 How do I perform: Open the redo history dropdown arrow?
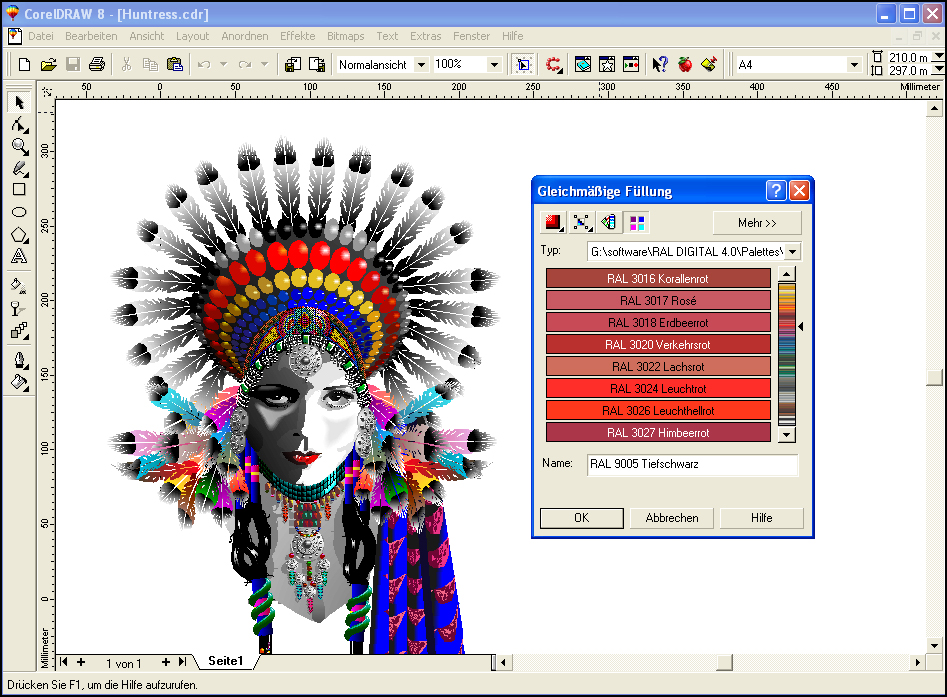(264, 64)
